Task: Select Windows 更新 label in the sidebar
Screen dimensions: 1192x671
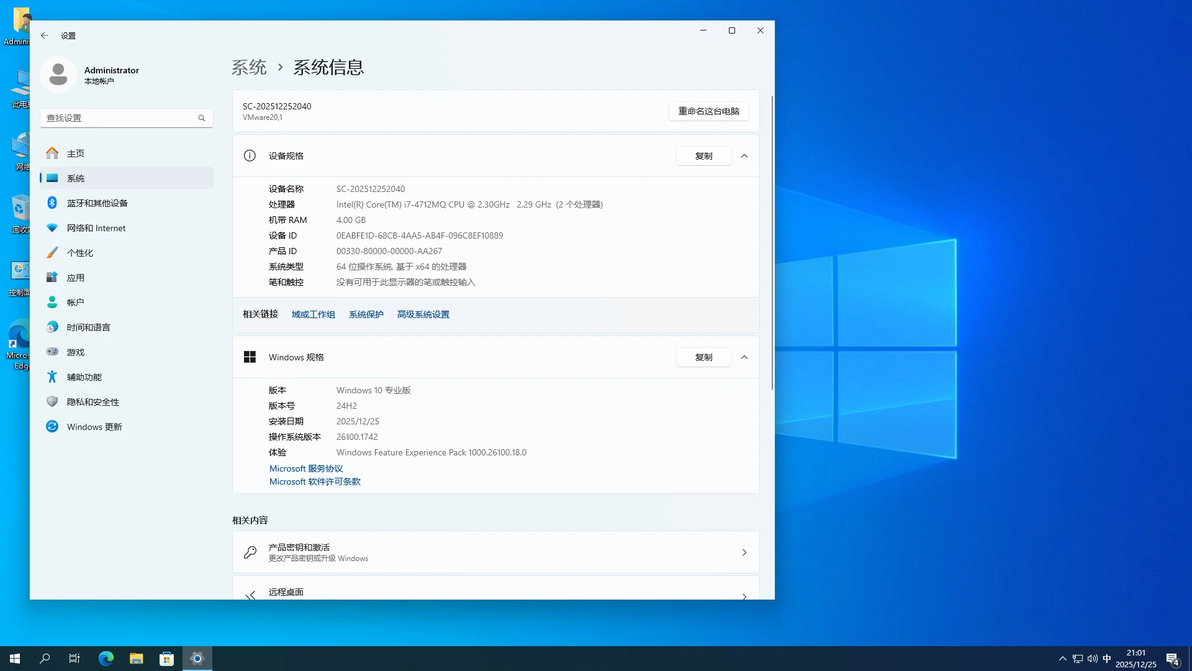Action: point(94,426)
